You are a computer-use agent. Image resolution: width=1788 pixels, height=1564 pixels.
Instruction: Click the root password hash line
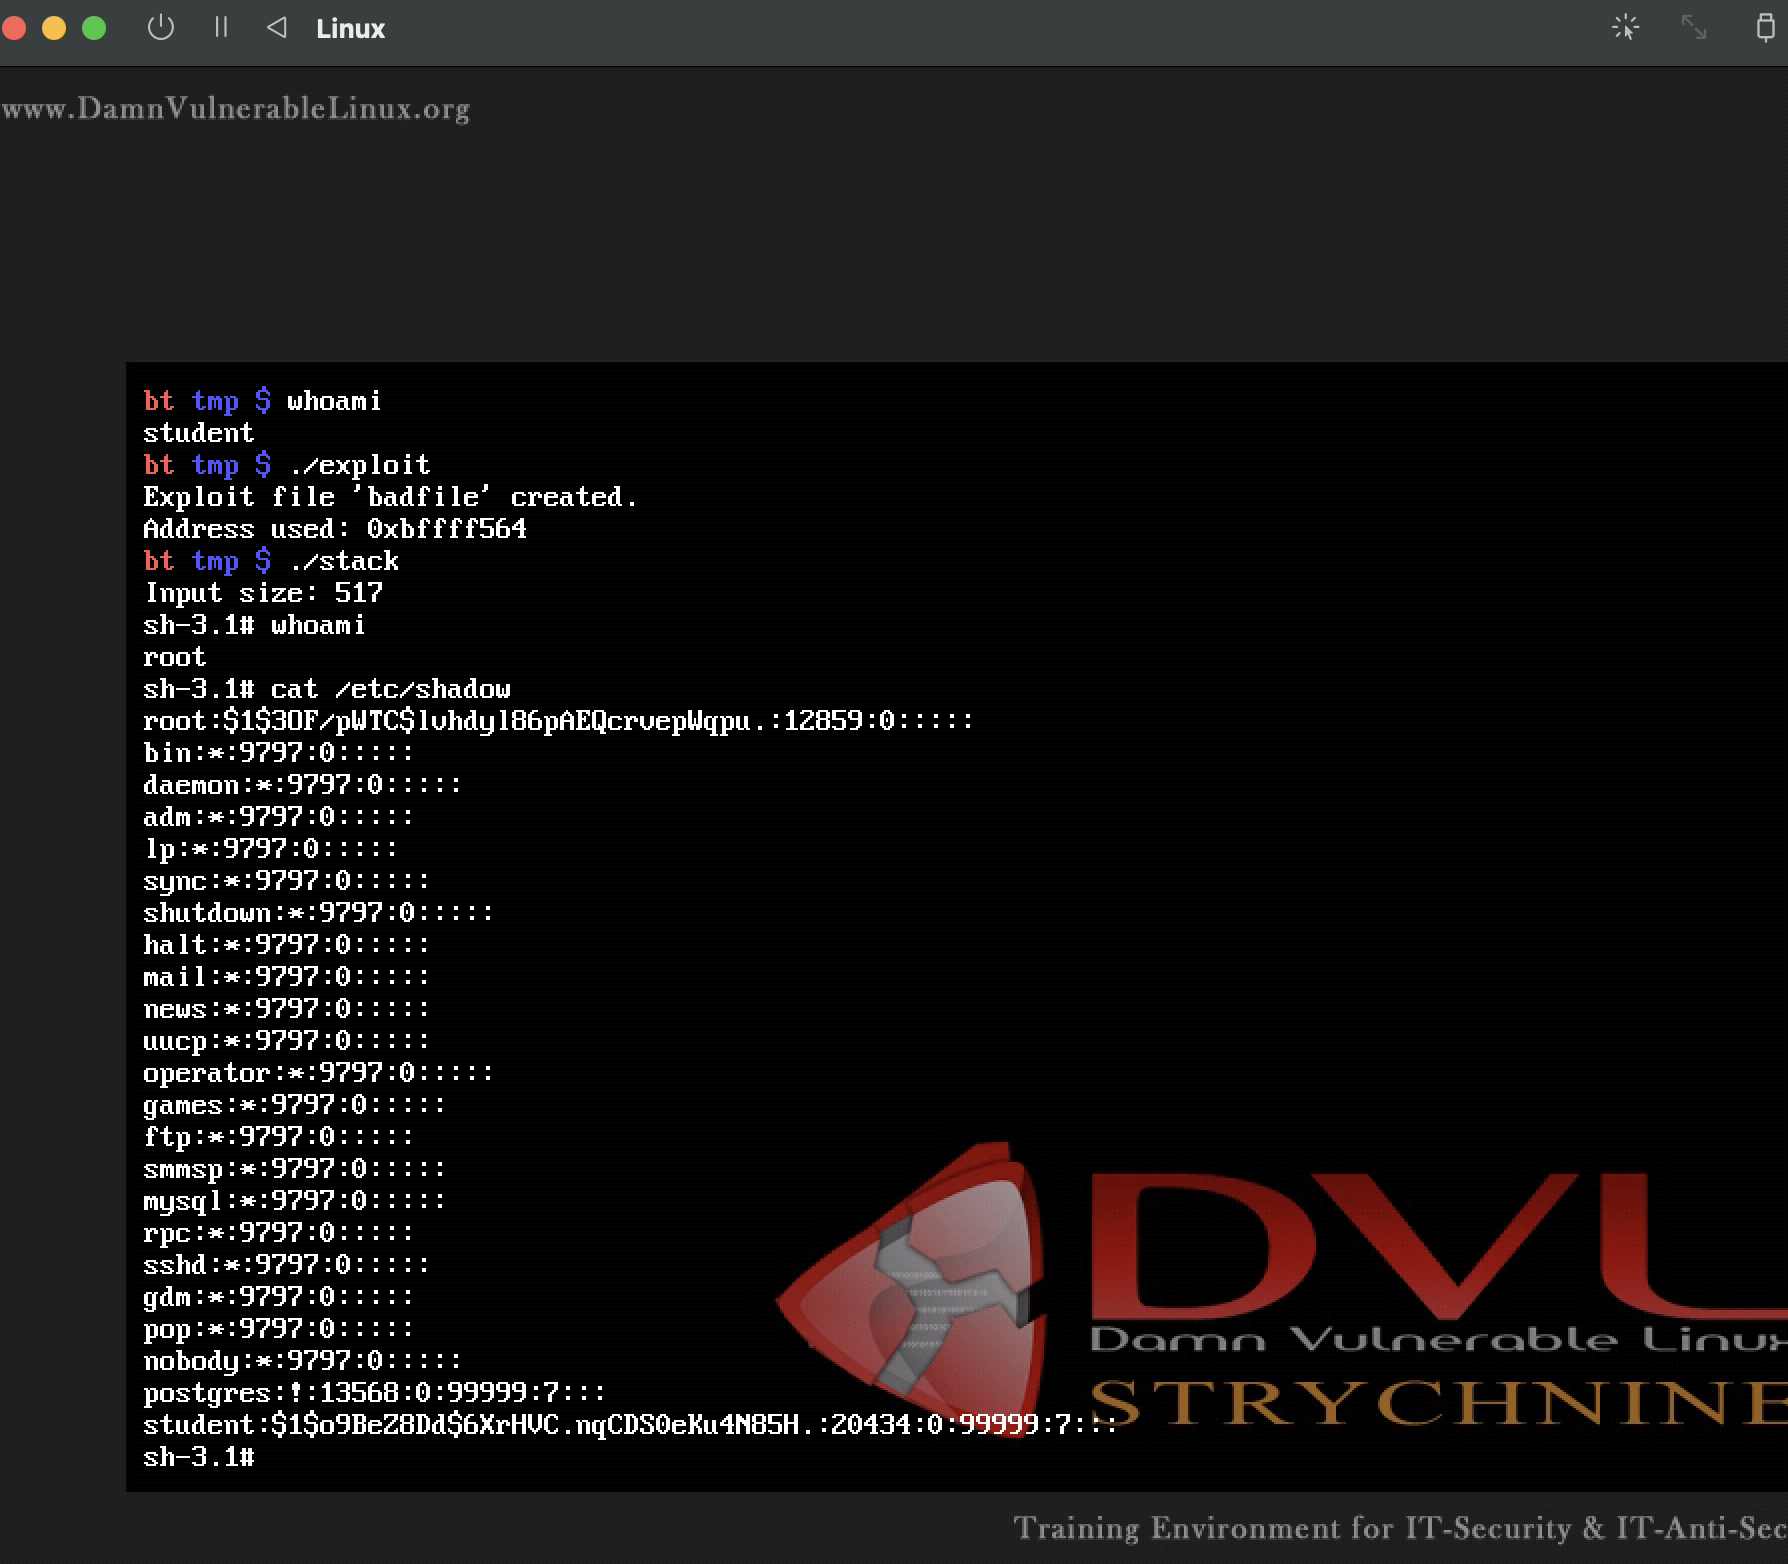[x=558, y=721]
